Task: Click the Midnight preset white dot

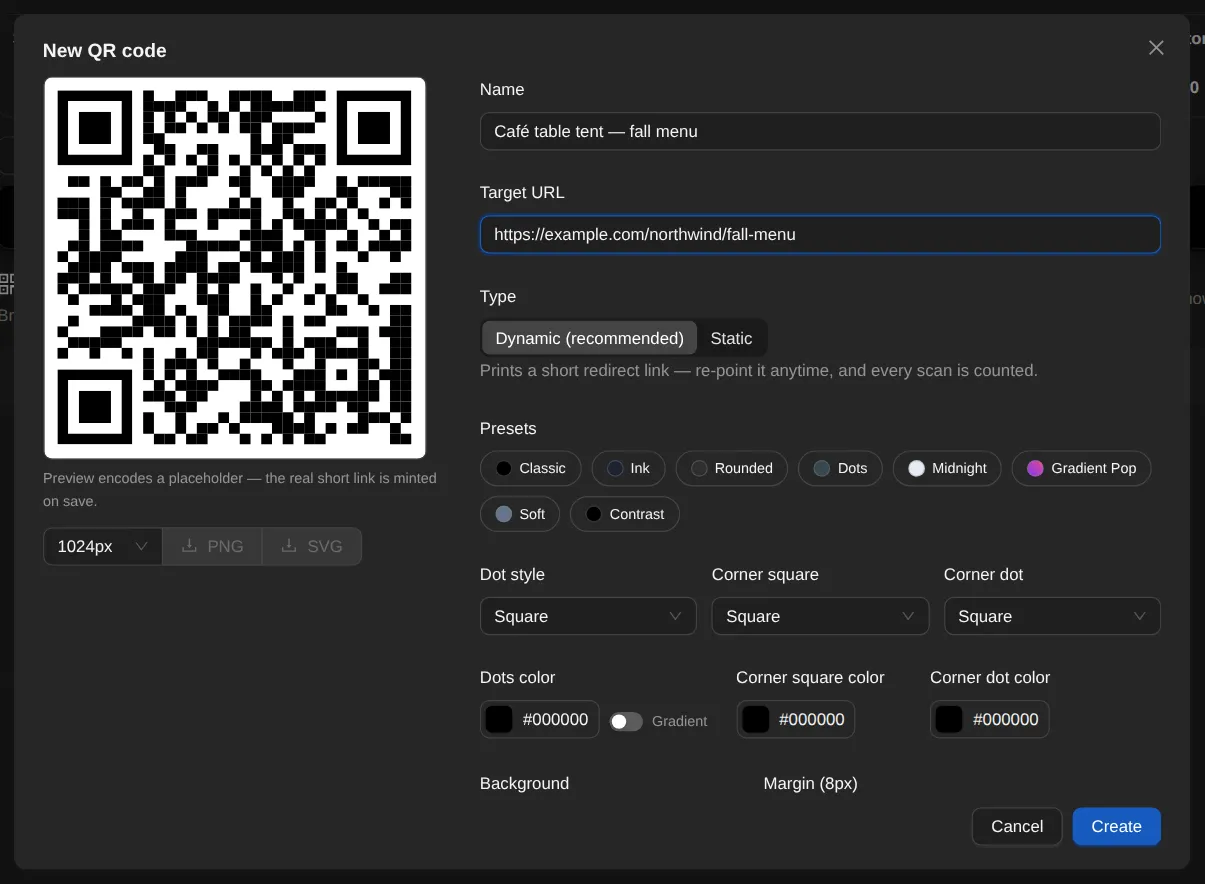Action: [x=916, y=468]
